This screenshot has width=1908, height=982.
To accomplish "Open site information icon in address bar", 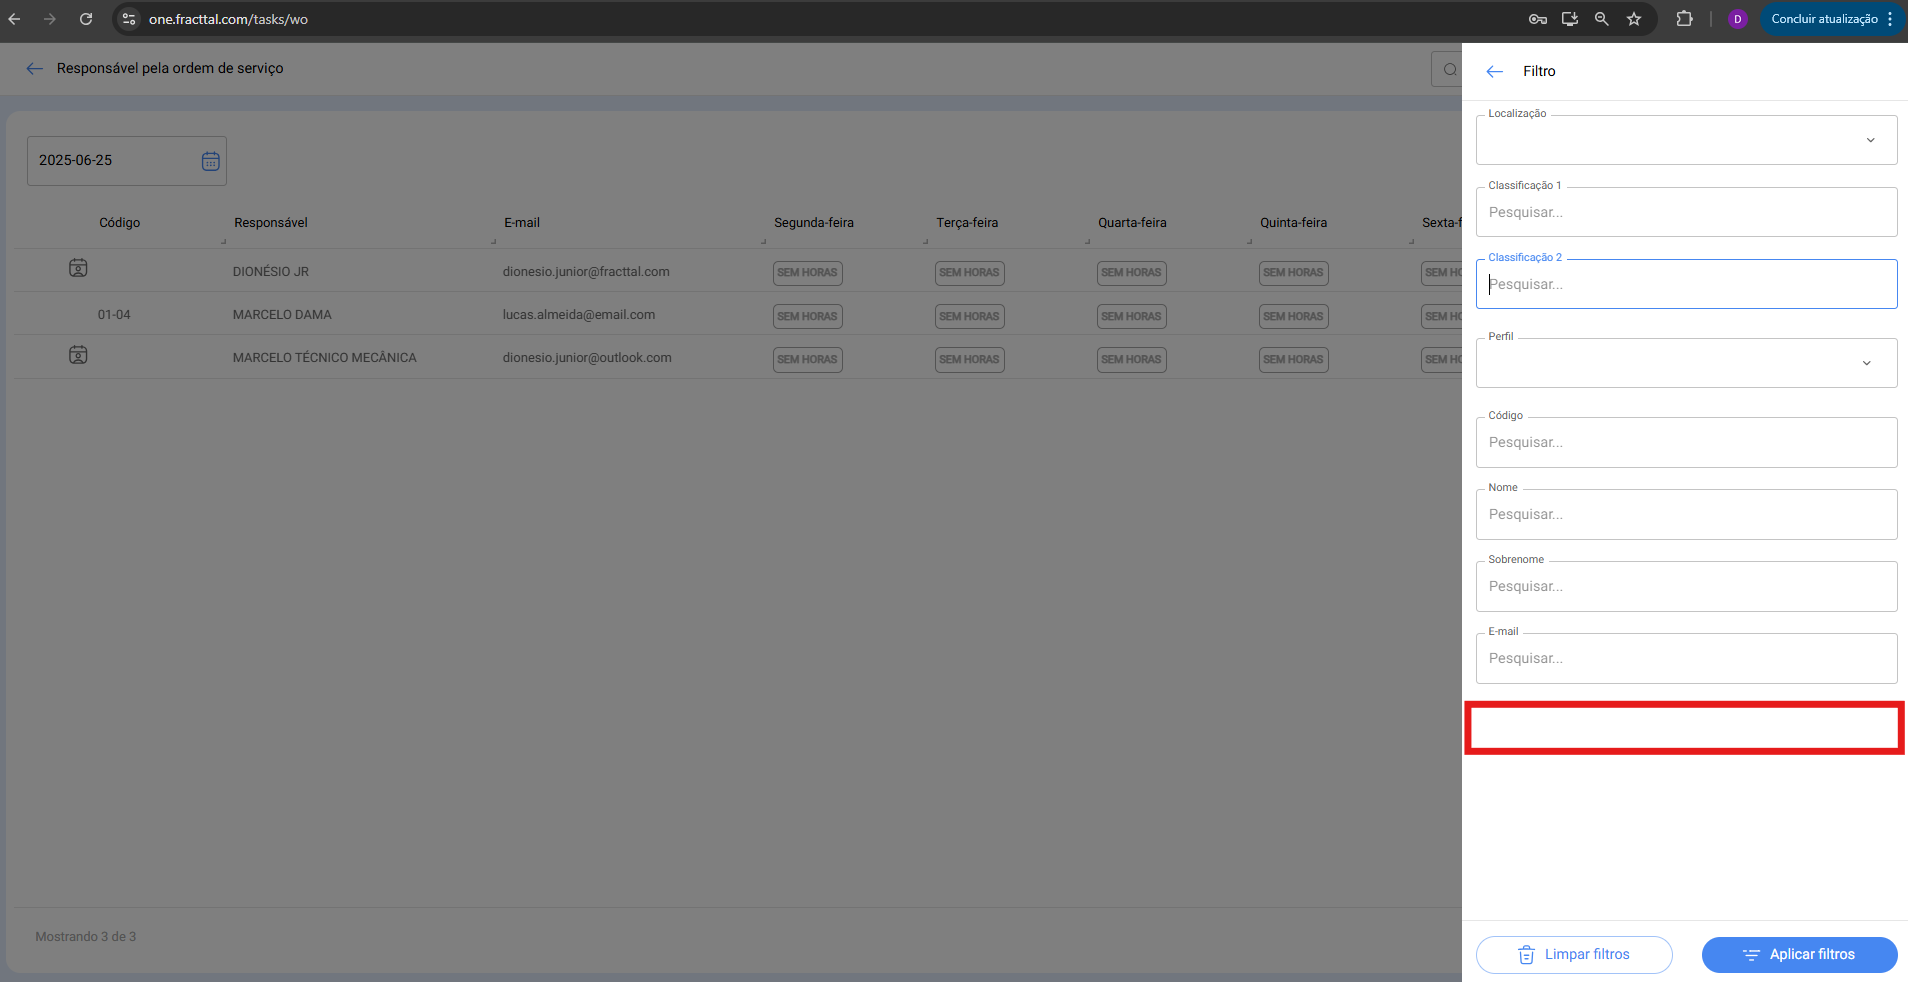I will click(129, 19).
